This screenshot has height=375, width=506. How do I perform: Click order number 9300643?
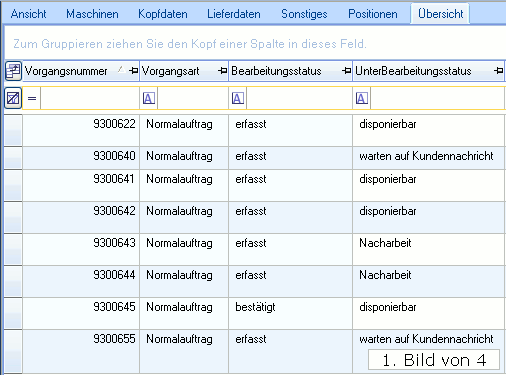[x=114, y=243]
